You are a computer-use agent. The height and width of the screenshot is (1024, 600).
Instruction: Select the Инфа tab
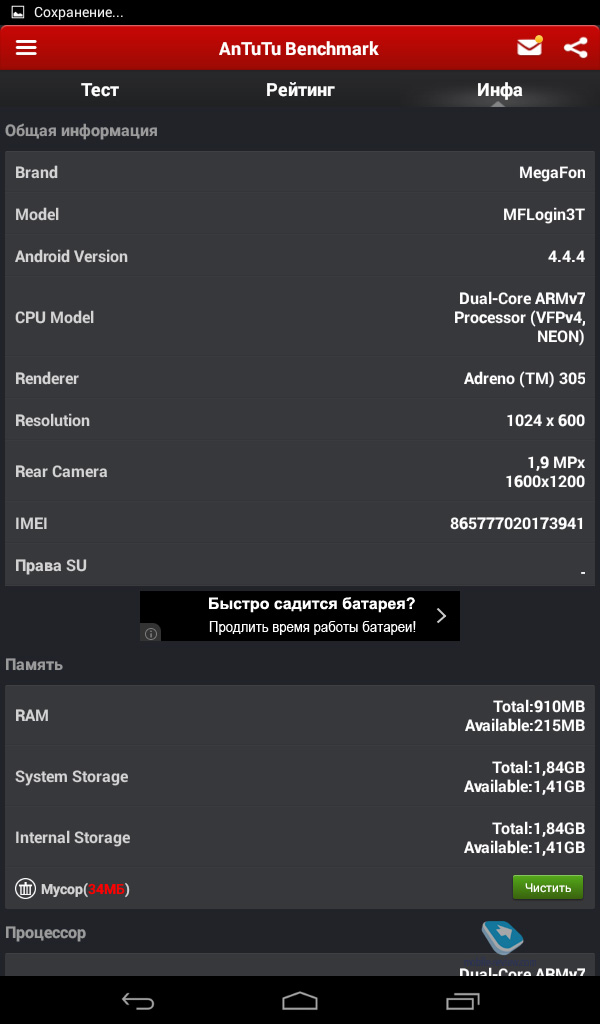pyautogui.click(x=499, y=90)
